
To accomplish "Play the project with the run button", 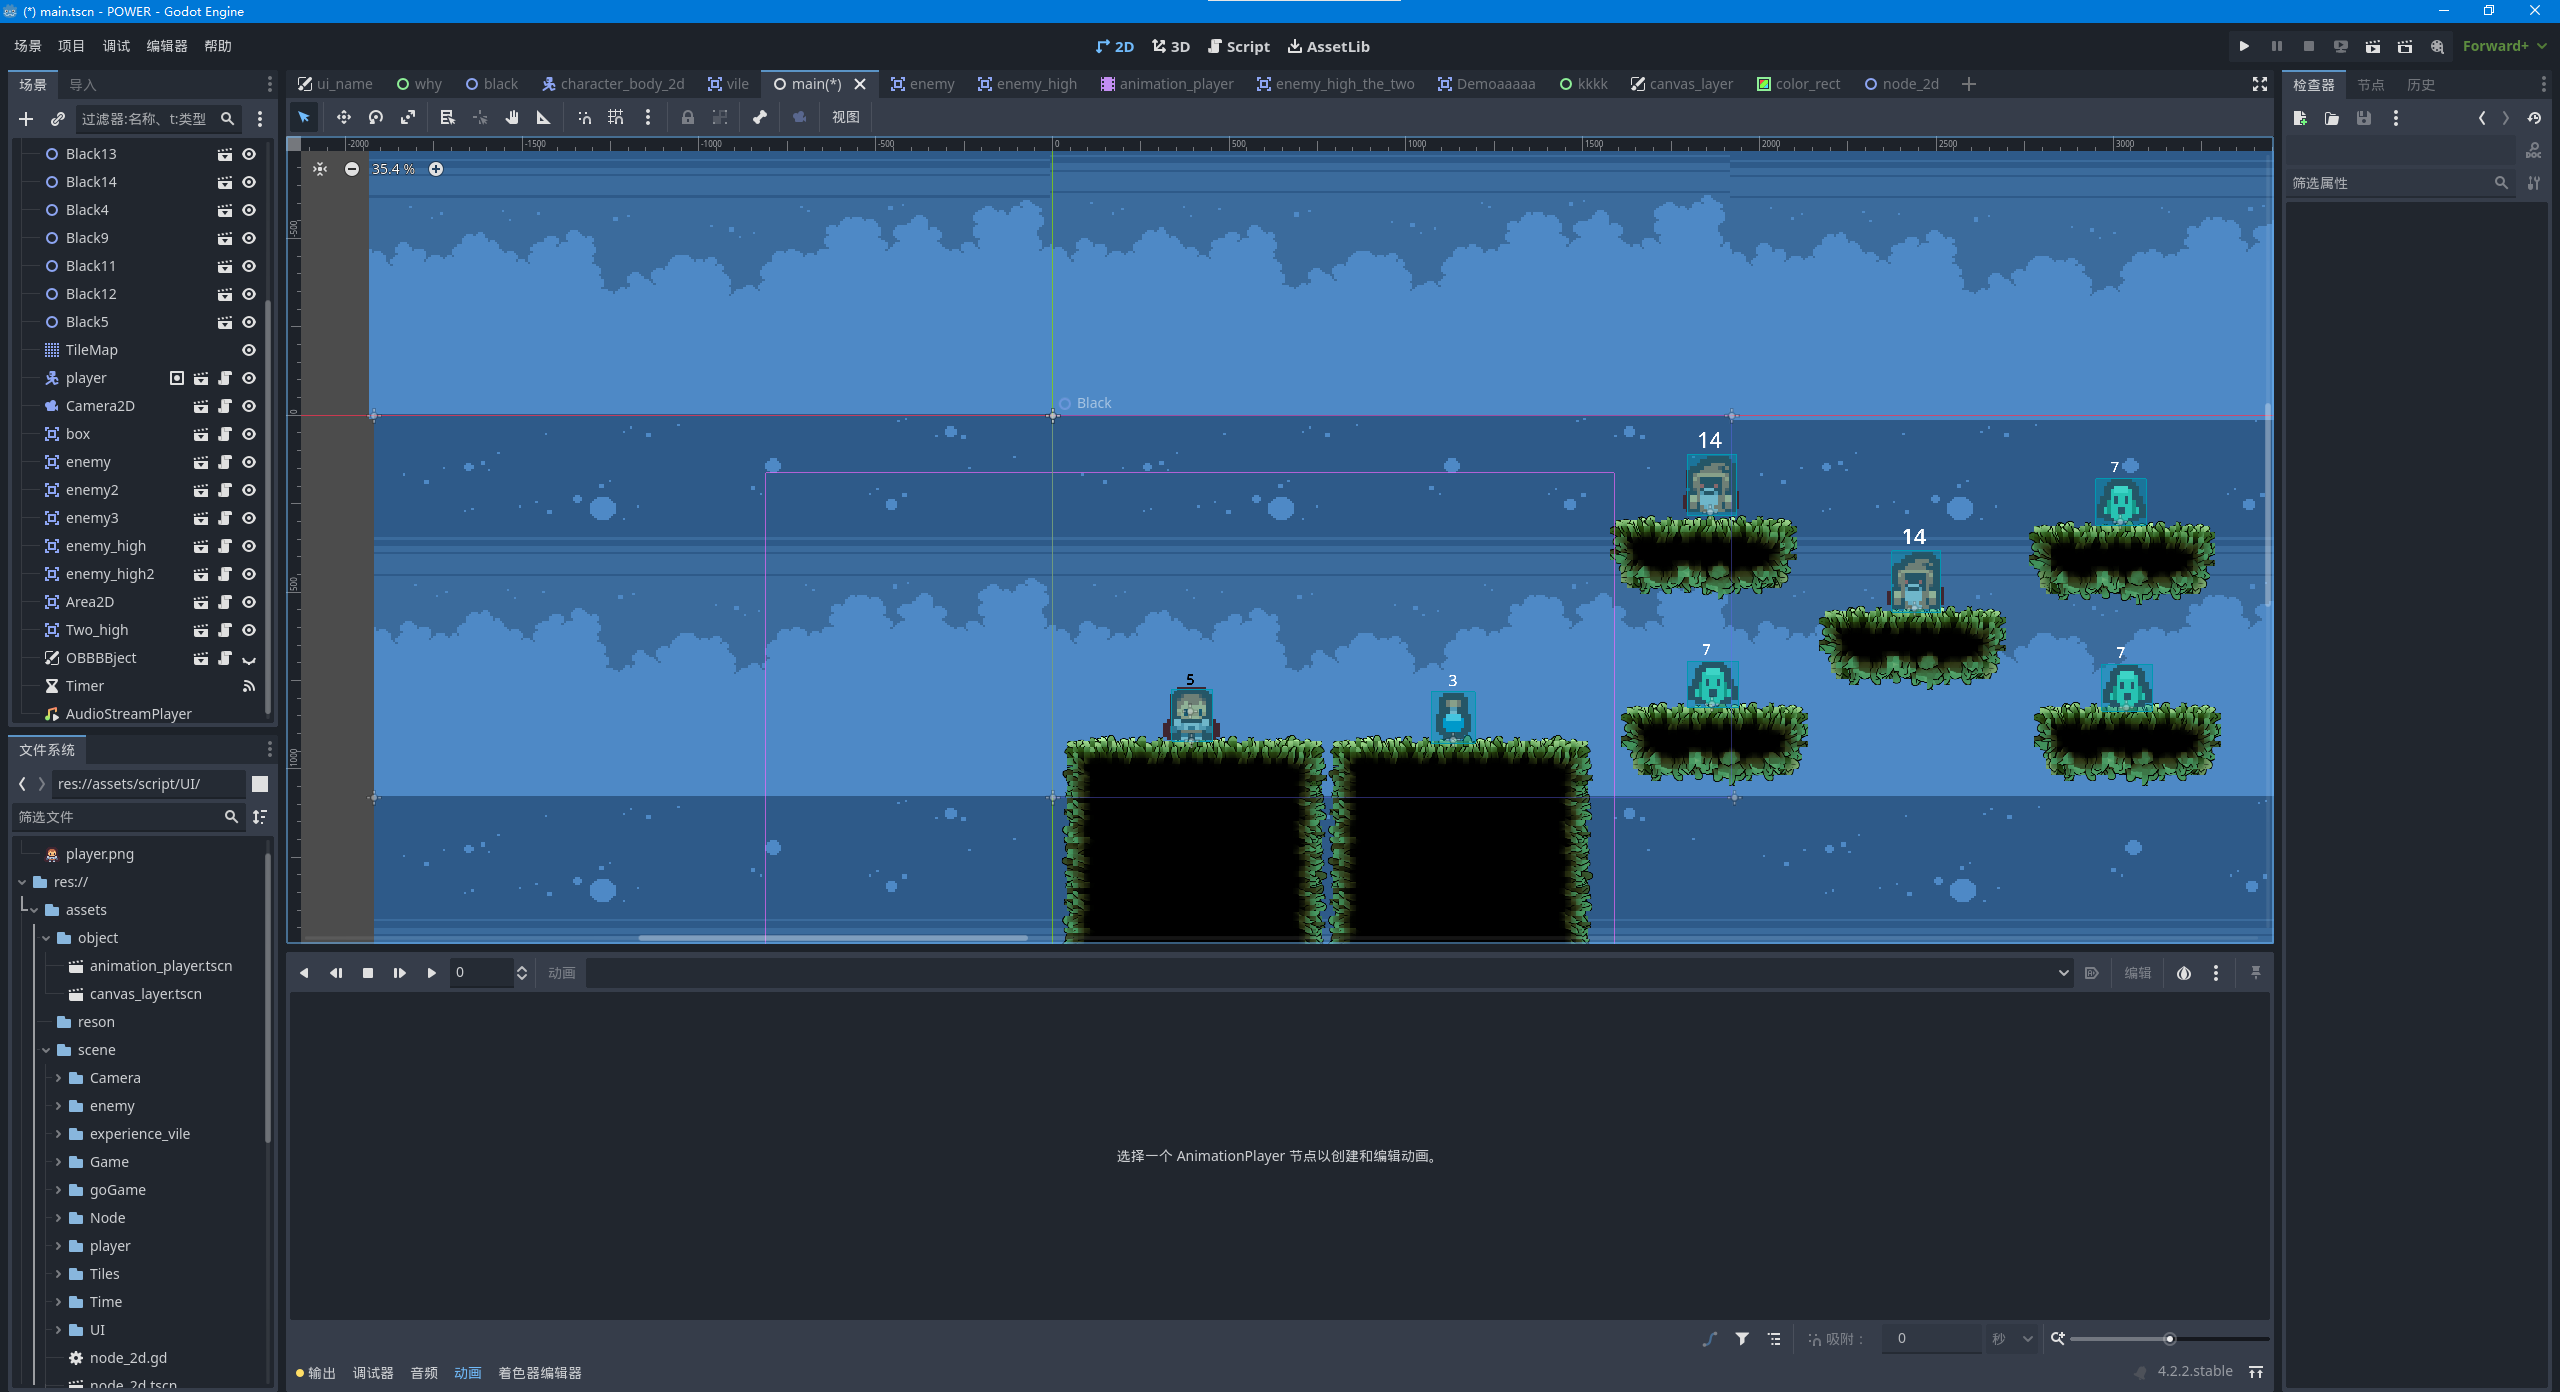I will 2244,46.
